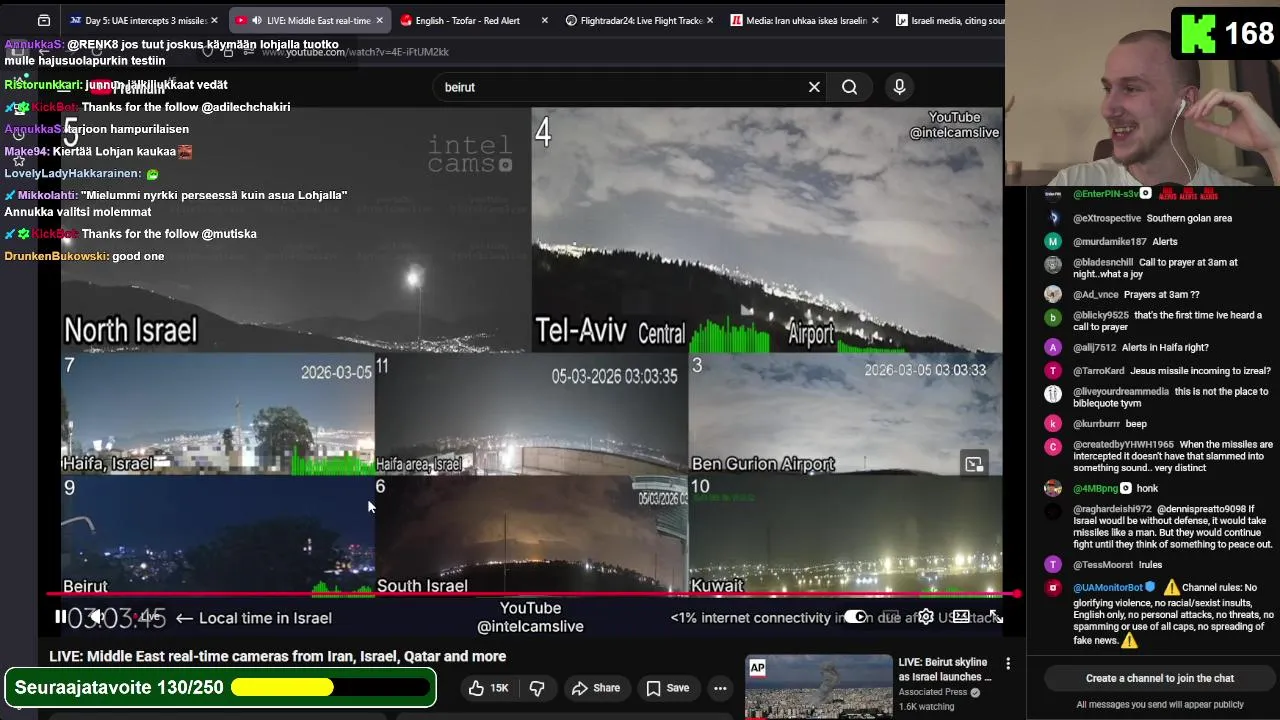Open the player settings gear
1280x720 pixels.
point(926,617)
